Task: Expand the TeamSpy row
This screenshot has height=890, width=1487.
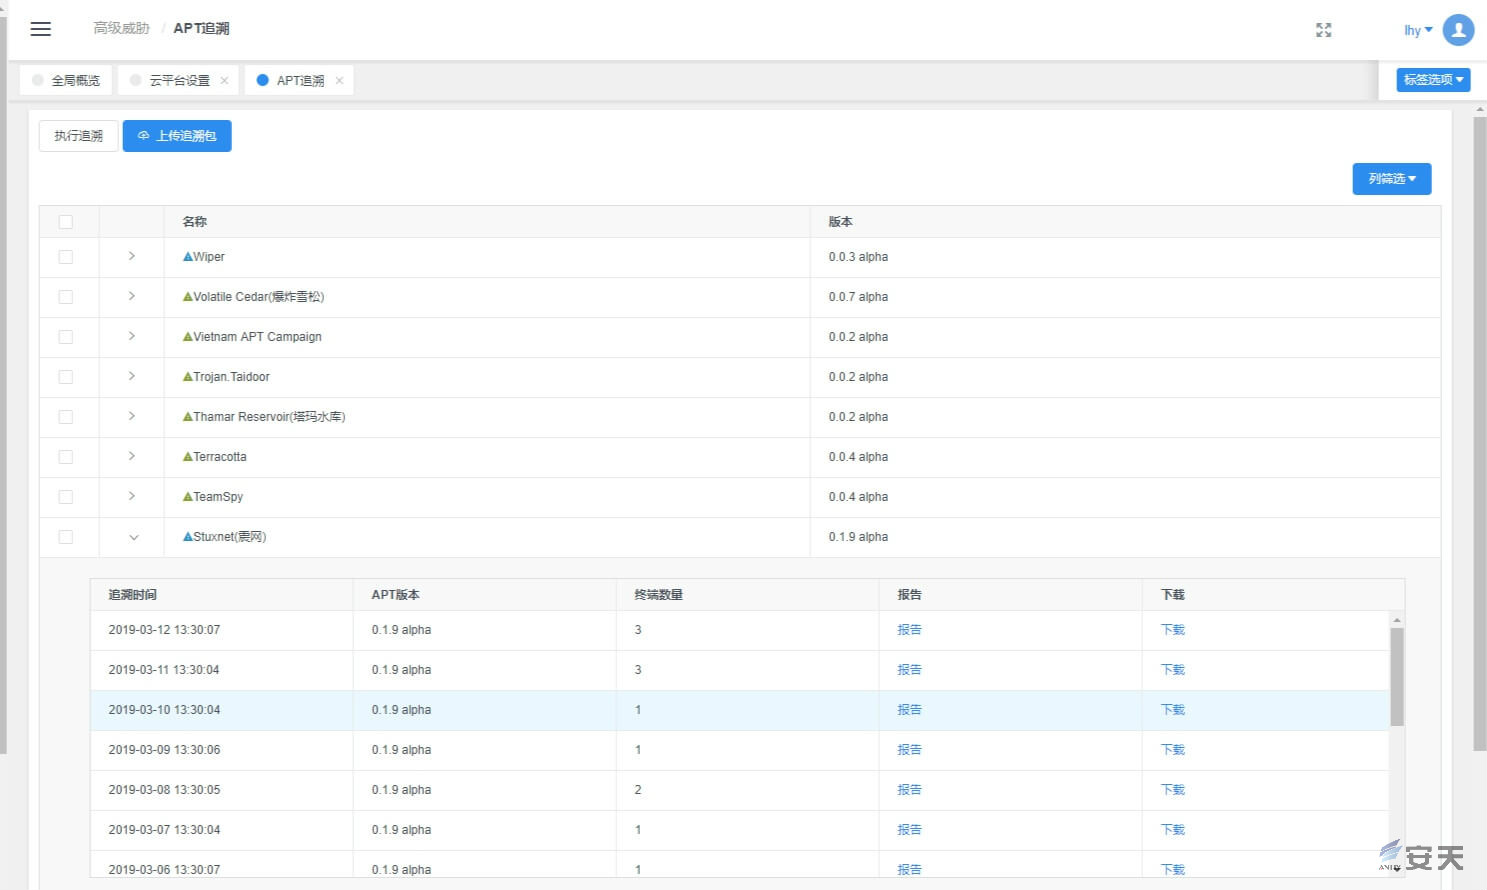Action: (x=132, y=497)
